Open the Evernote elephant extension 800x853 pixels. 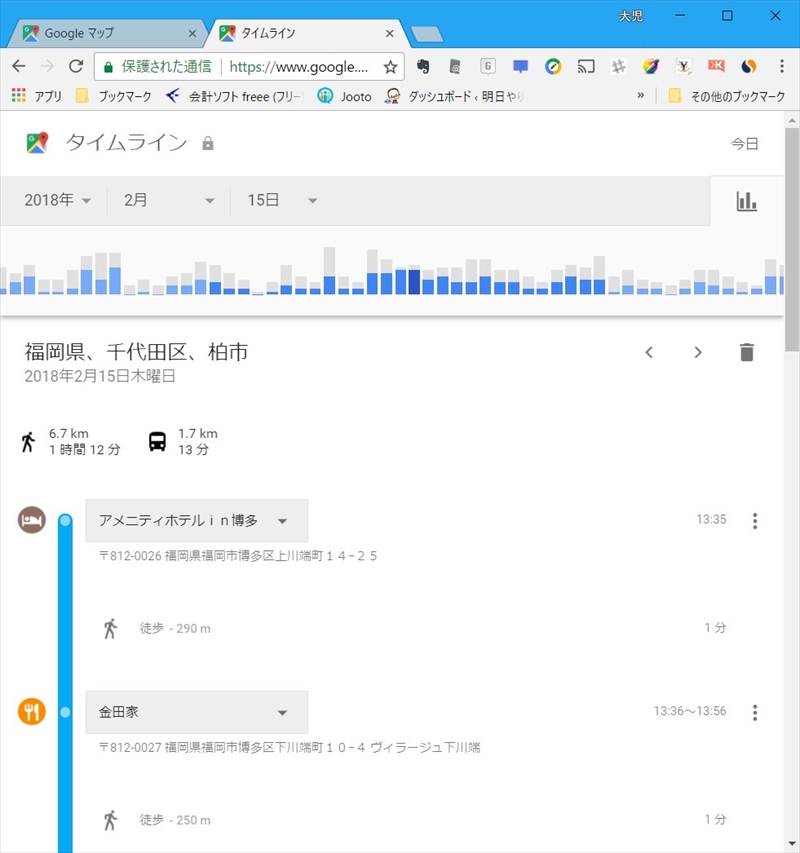click(x=423, y=66)
